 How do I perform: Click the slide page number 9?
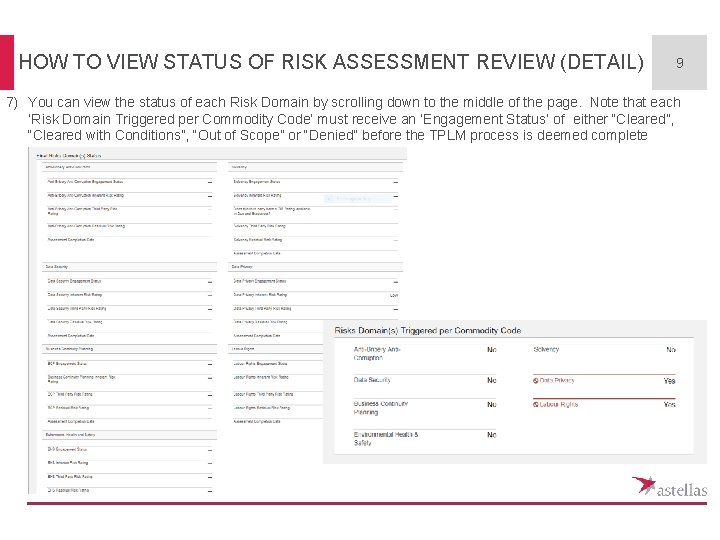tap(679, 62)
